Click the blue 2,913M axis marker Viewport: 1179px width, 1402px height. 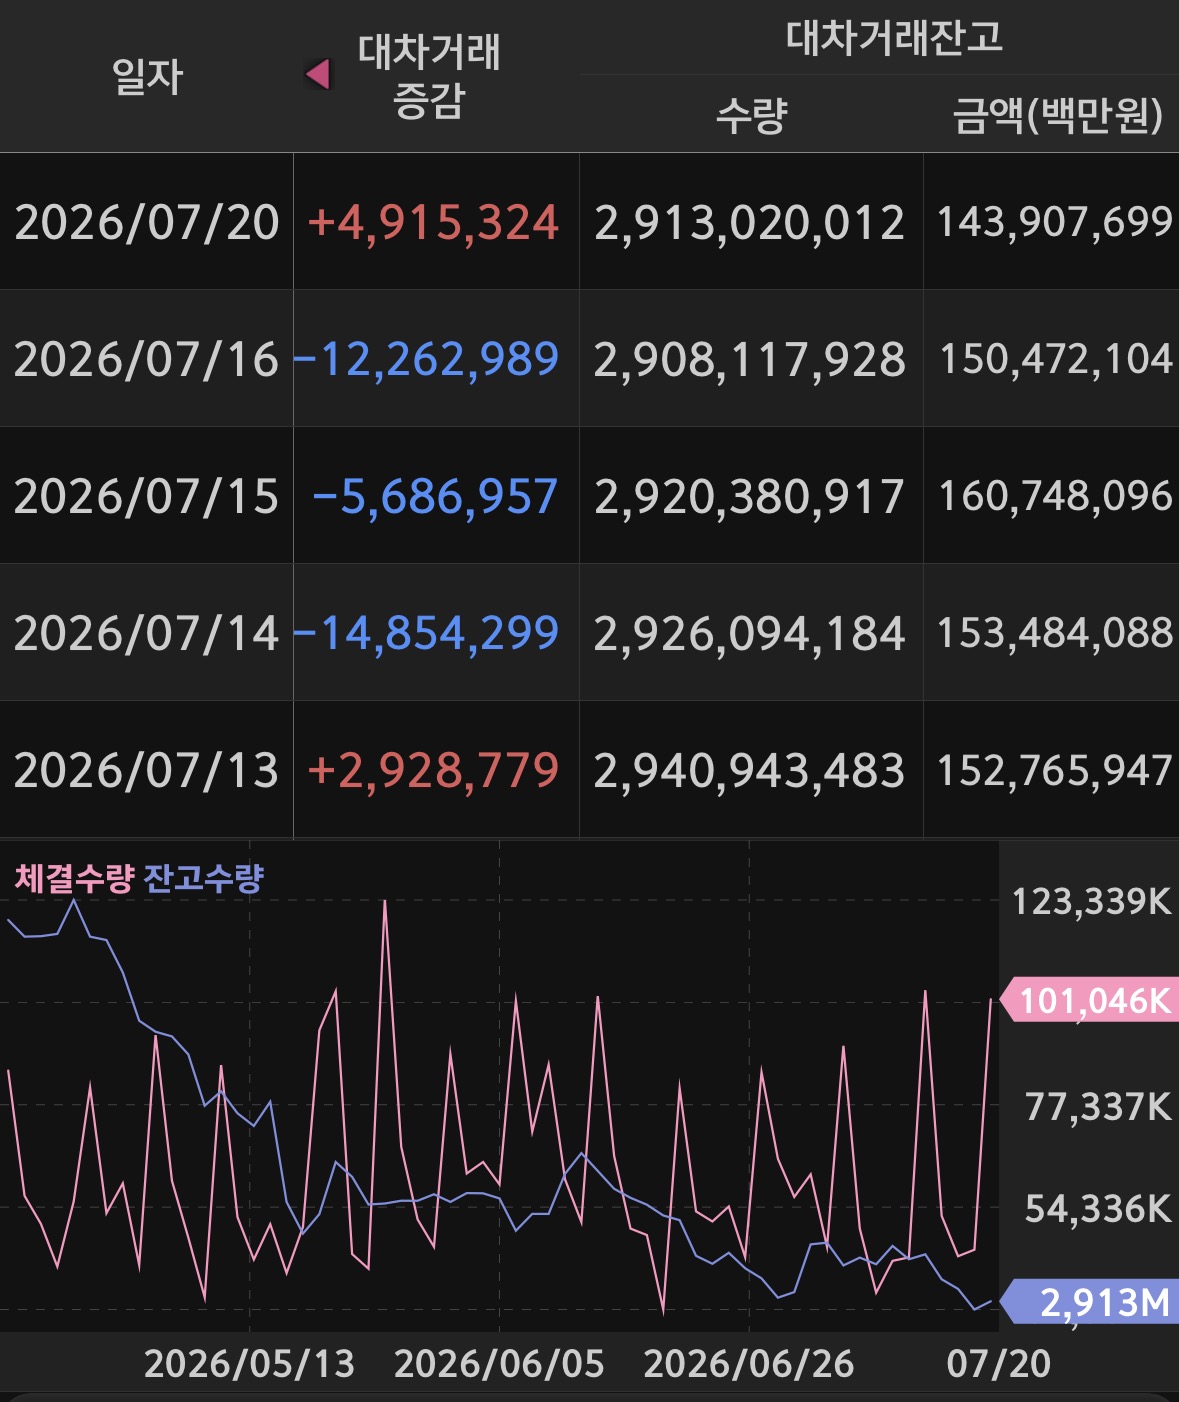(x=1089, y=1302)
